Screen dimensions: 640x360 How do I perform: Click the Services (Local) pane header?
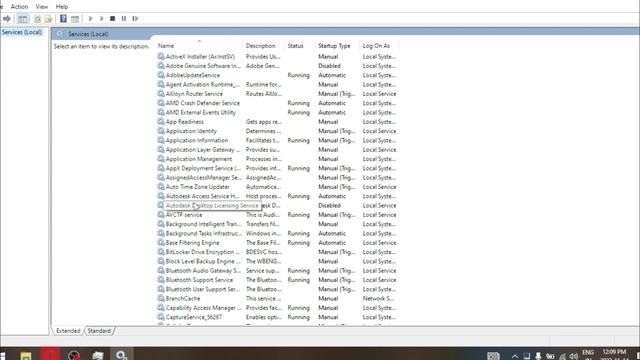pyautogui.click(x=88, y=34)
